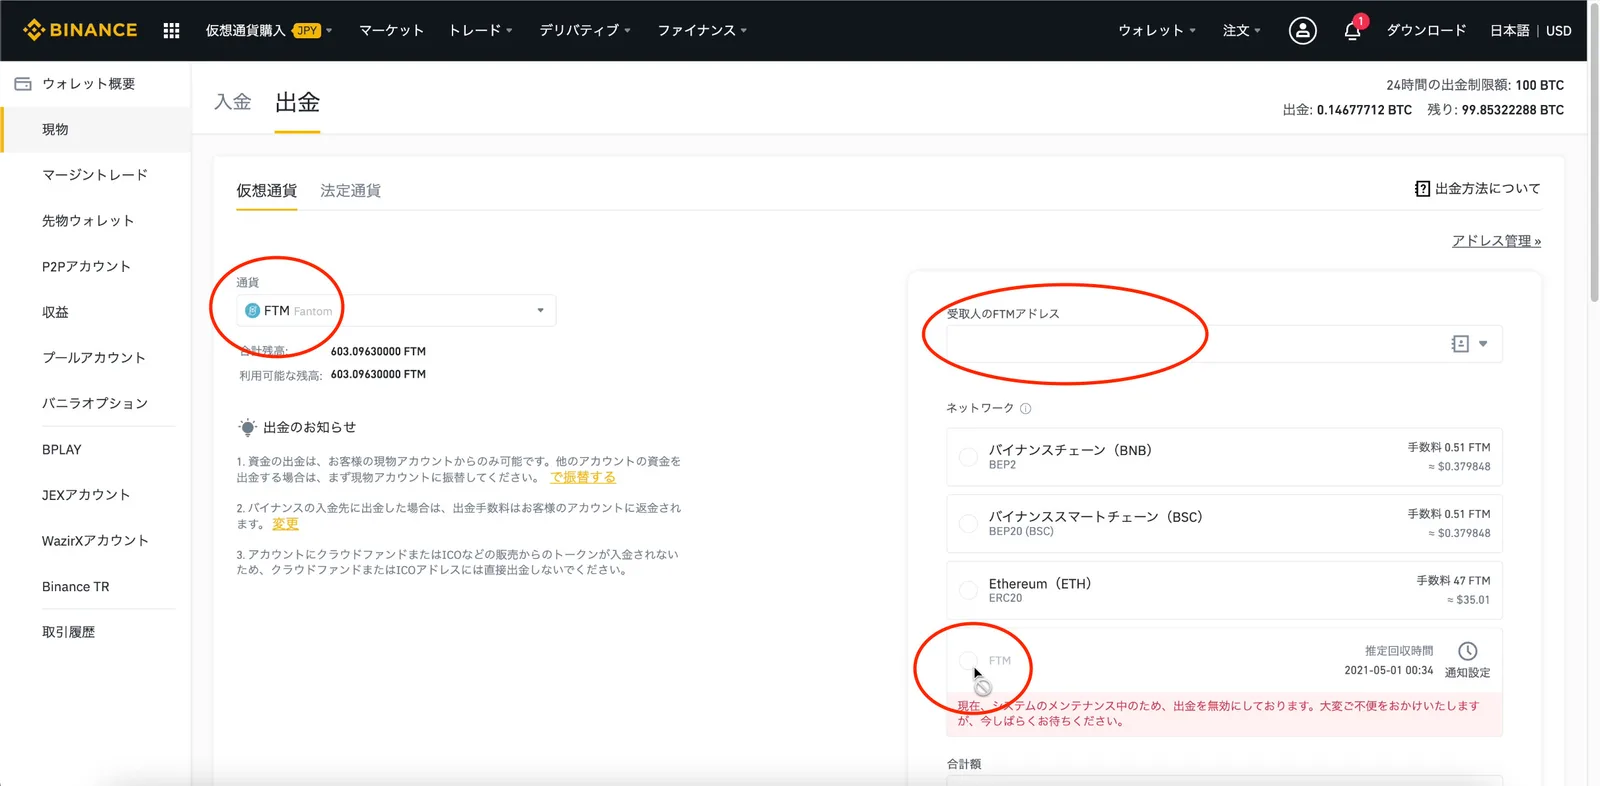
Task: Click the Binance logo
Action: pyautogui.click(x=80, y=30)
